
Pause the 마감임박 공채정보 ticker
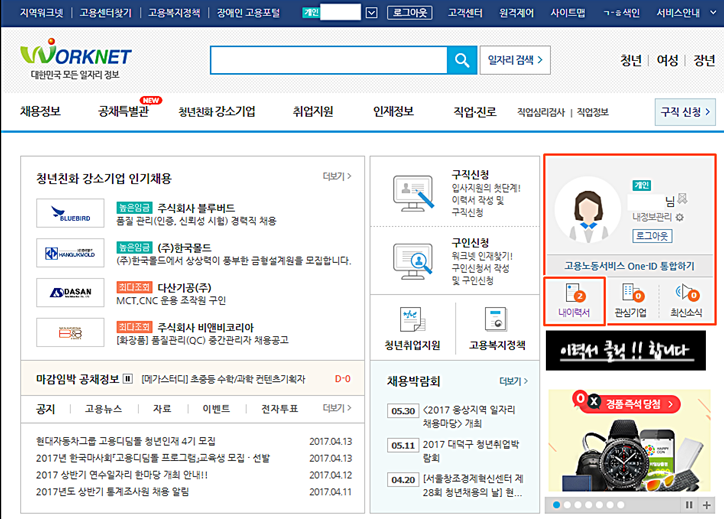[x=128, y=379]
